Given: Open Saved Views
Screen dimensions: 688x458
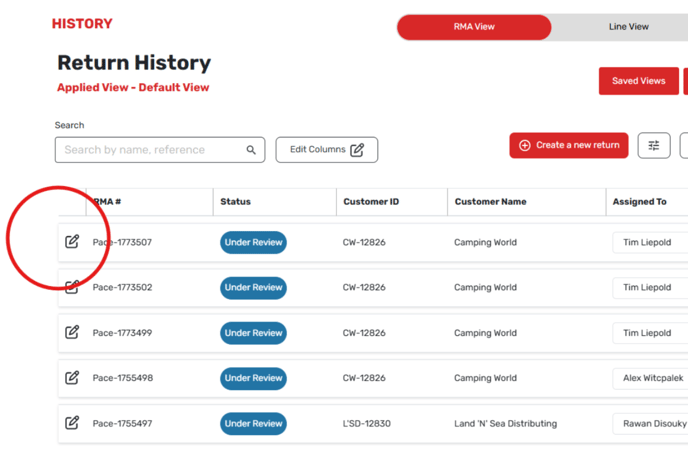Looking at the screenshot, I should click(x=638, y=81).
